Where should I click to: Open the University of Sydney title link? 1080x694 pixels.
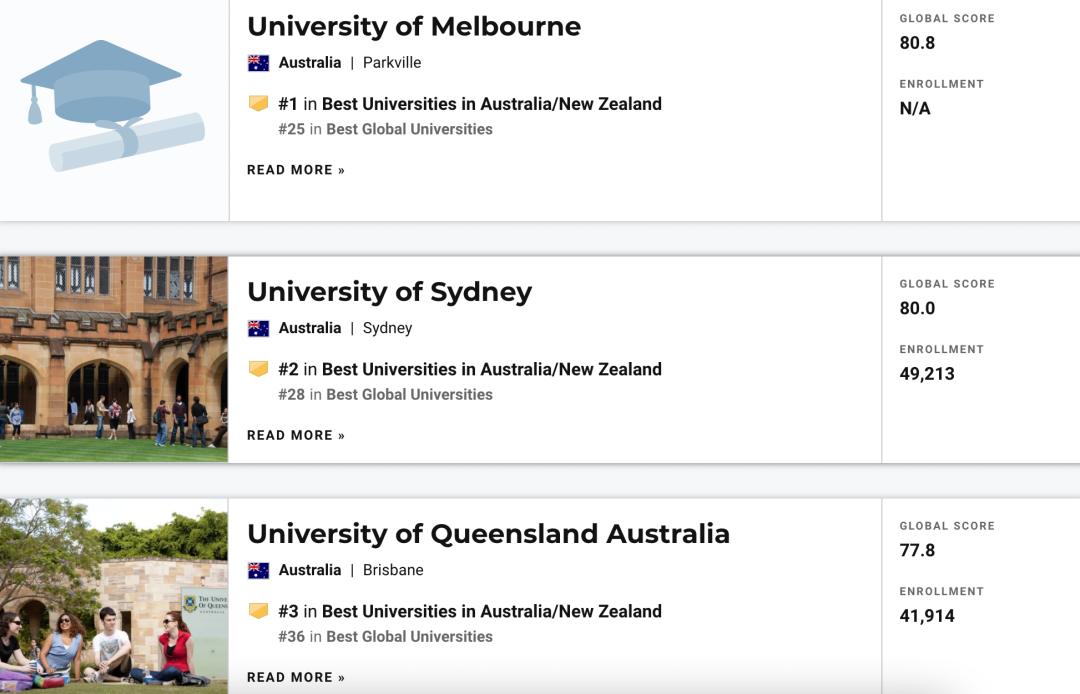pyautogui.click(x=390, y=293)
